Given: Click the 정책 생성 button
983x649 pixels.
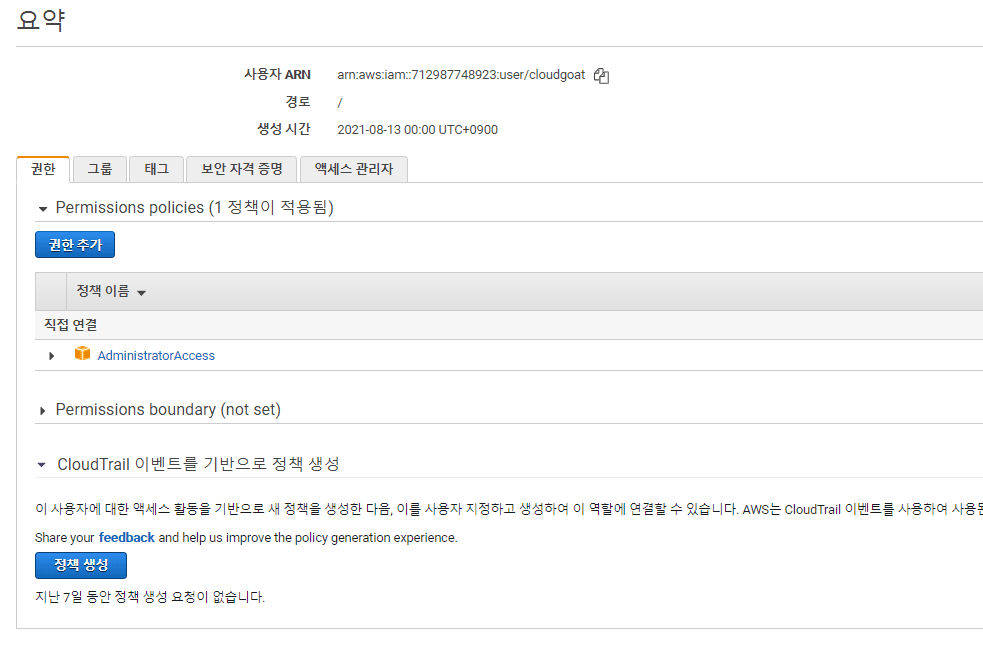Looking at the screenshot, I should click(x=81, y=565).
